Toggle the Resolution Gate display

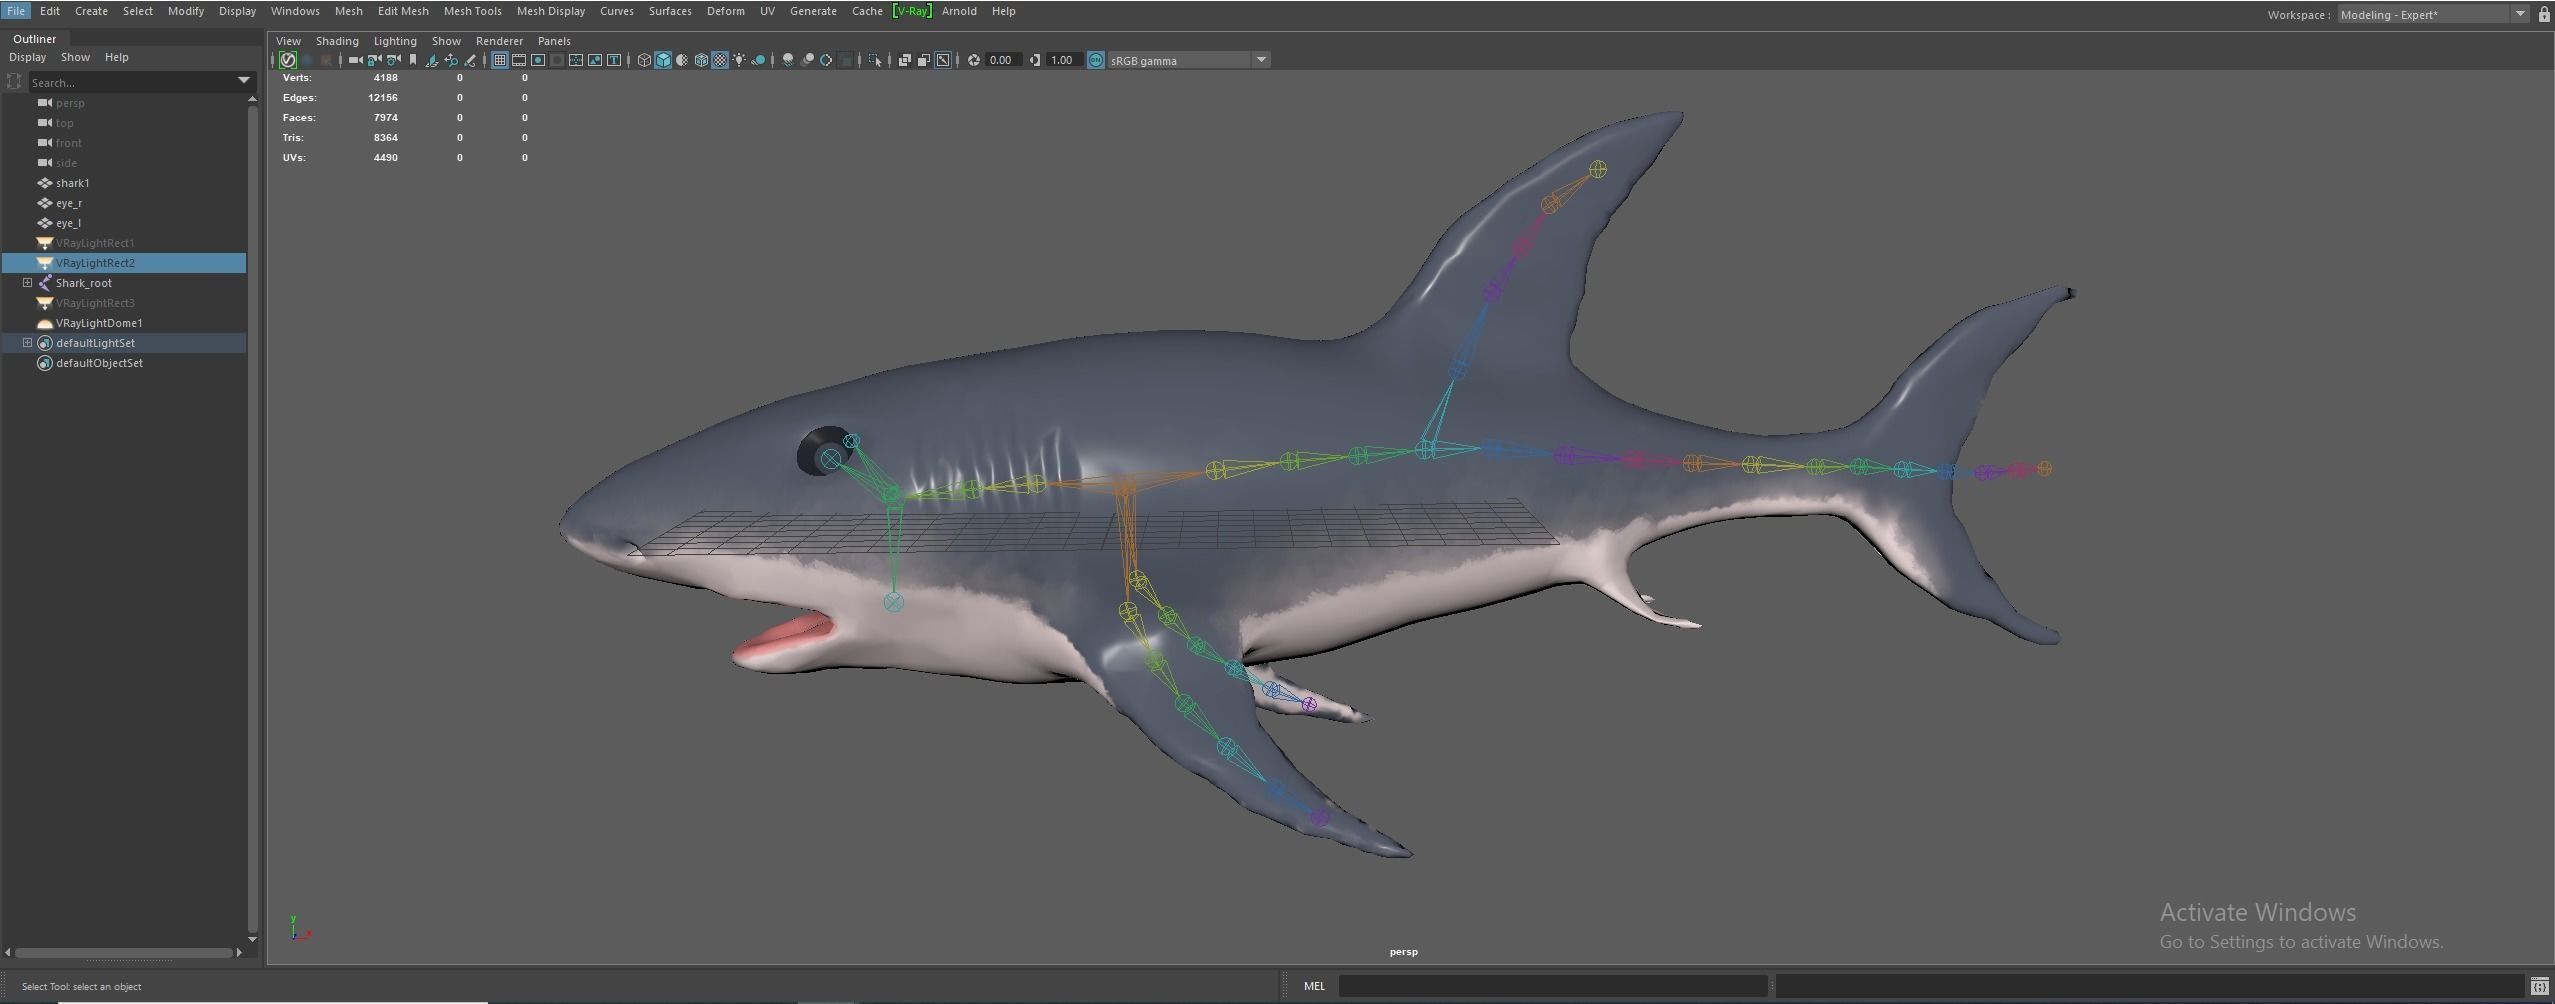(538, 60)
